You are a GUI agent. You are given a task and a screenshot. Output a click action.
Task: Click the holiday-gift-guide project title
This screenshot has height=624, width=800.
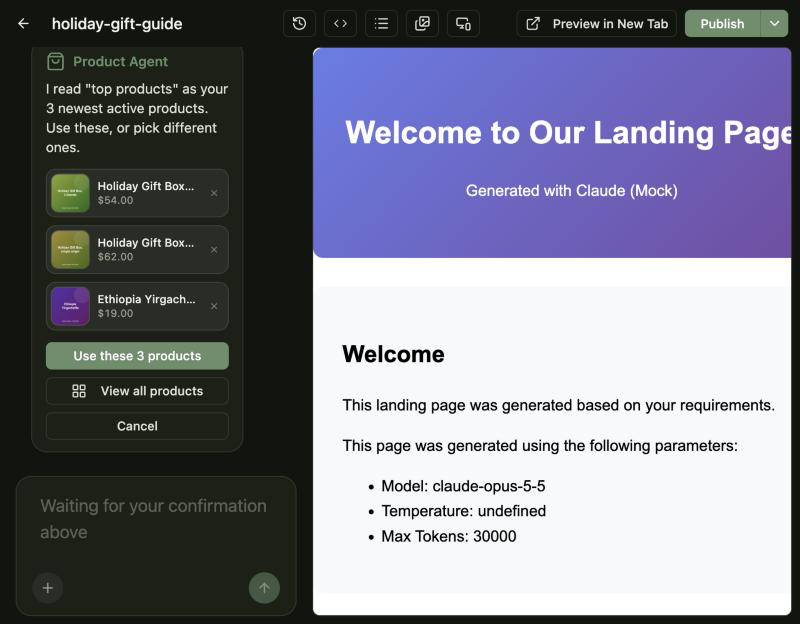117,24
